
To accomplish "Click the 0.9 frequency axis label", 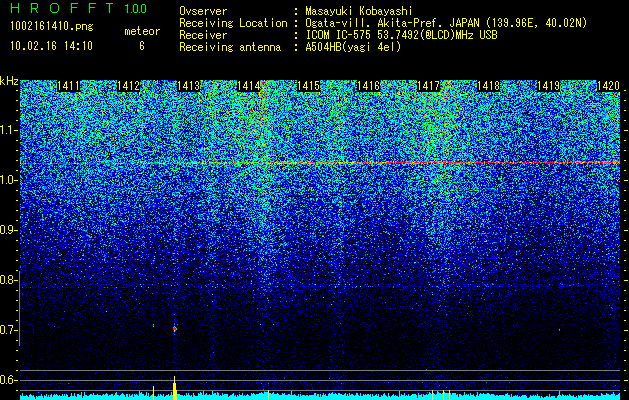I will [x=8, y=230].
